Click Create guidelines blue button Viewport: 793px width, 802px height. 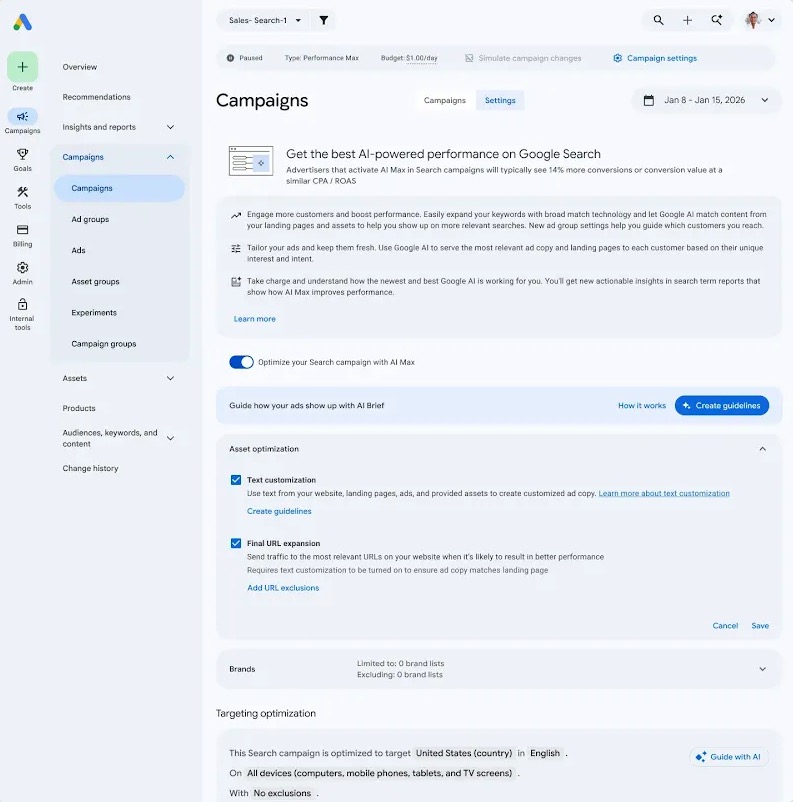(x=722, y=406)
